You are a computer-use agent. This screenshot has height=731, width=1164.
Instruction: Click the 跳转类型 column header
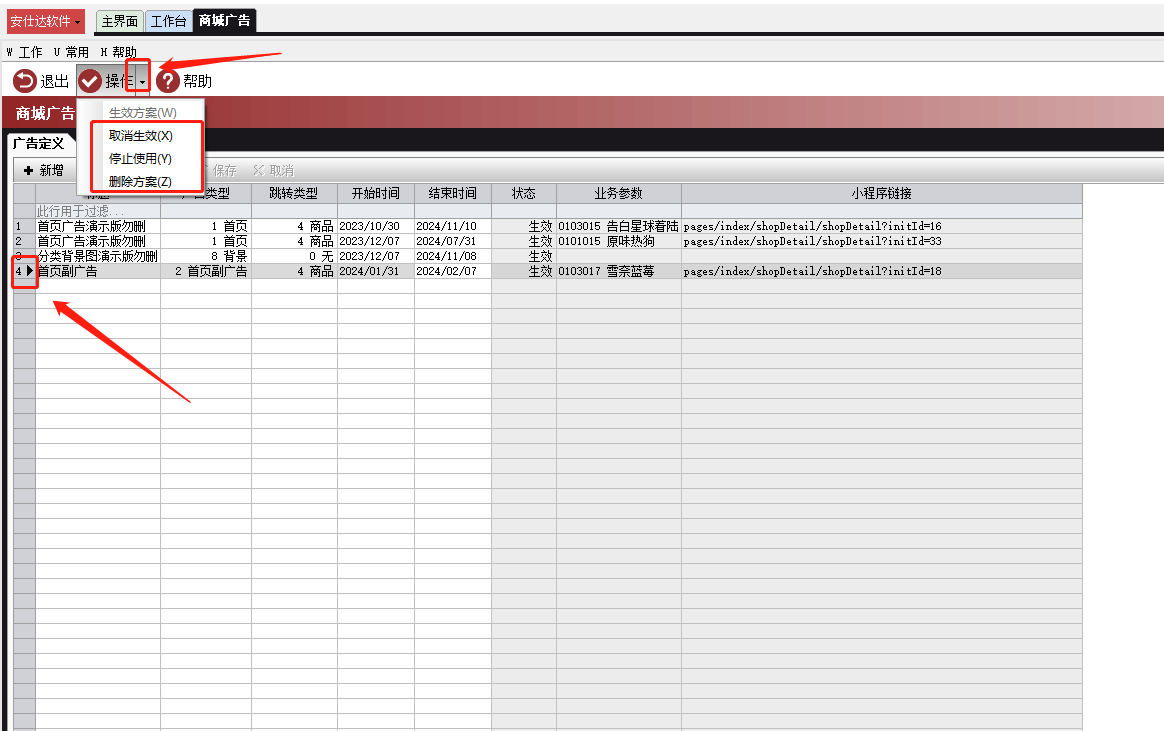[294, 193]
